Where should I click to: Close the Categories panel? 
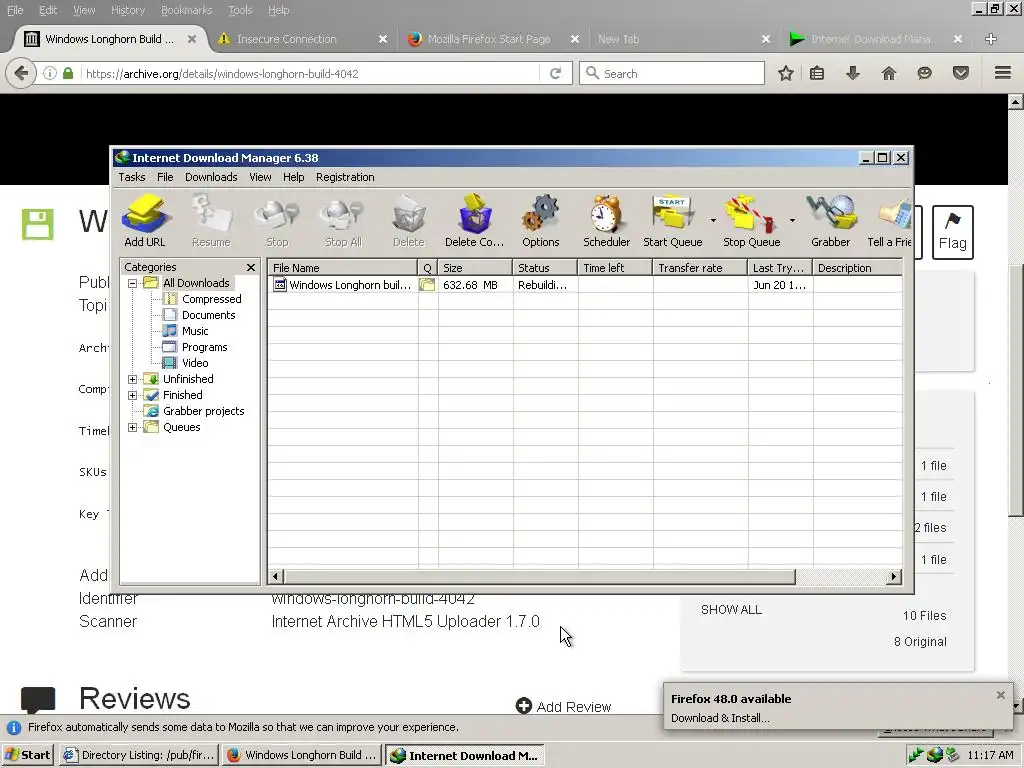(x=251, y=268)
